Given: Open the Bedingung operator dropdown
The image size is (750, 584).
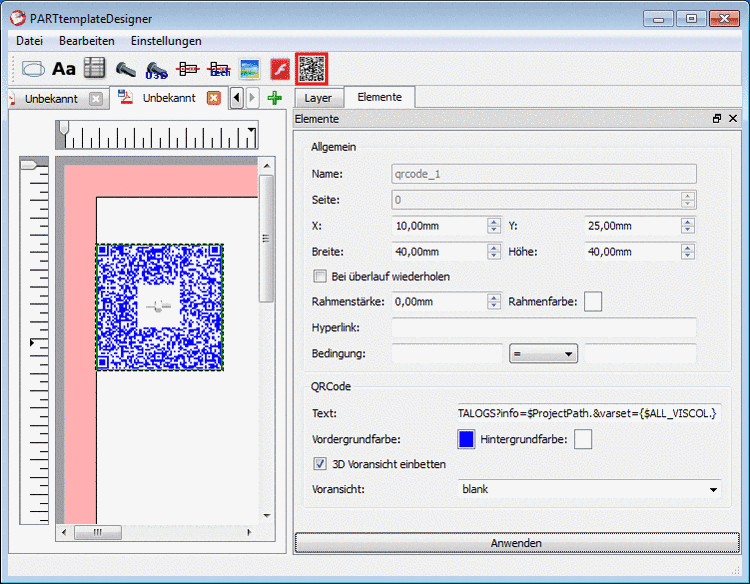Looking at the screenshot, I should pyautogui.click(x=543, y=354).
